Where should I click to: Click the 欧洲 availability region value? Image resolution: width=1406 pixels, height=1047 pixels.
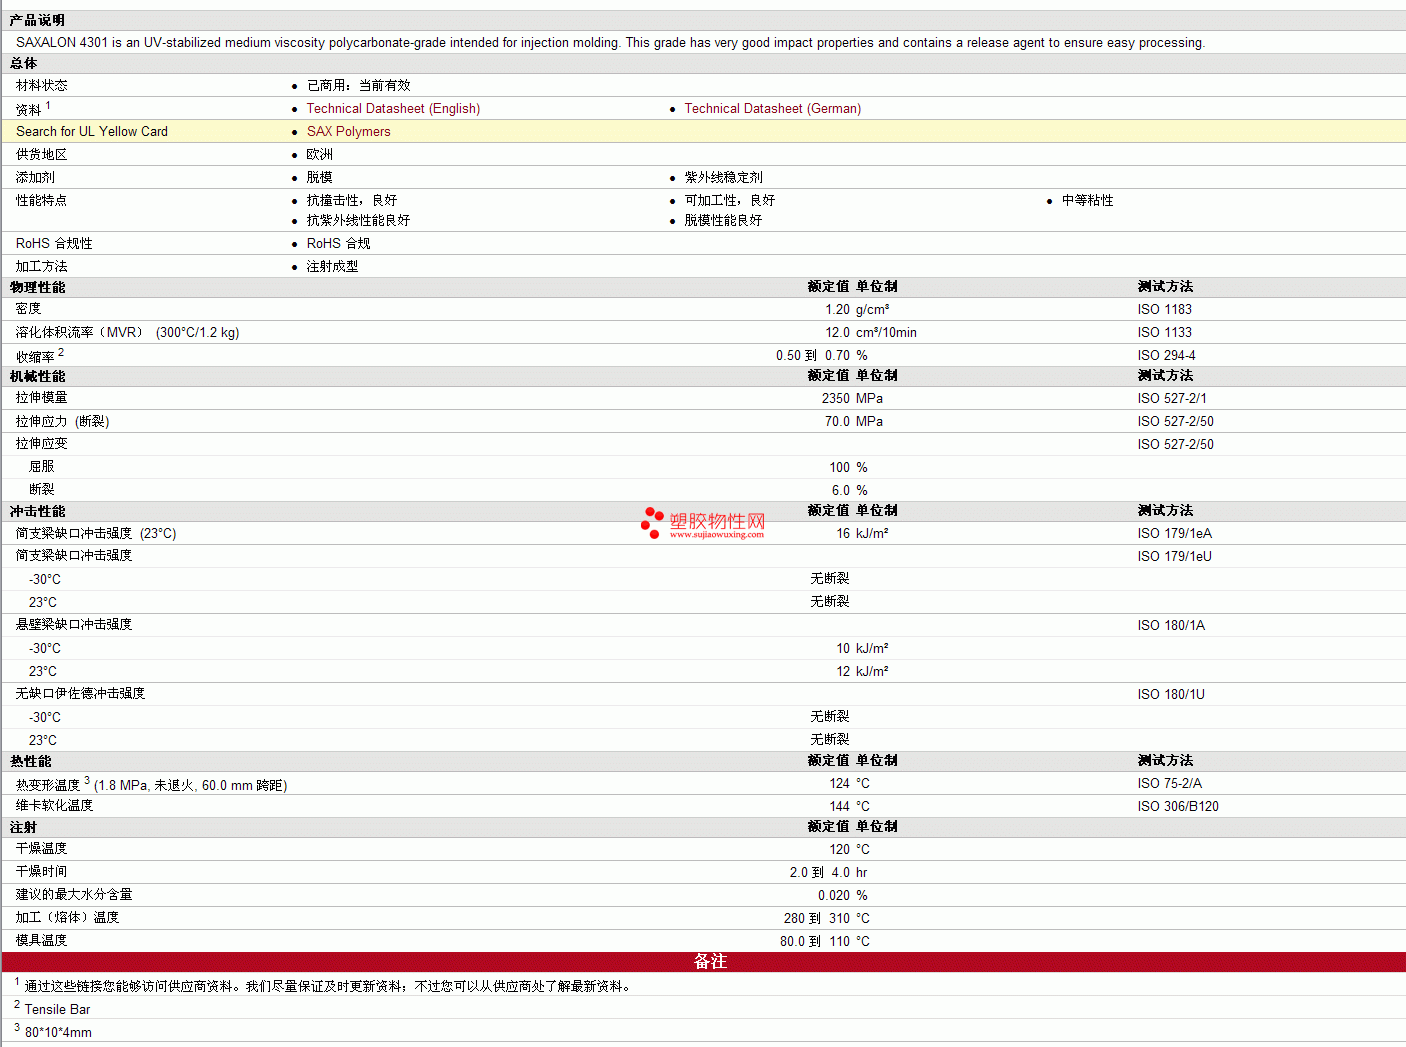(319, 155)
